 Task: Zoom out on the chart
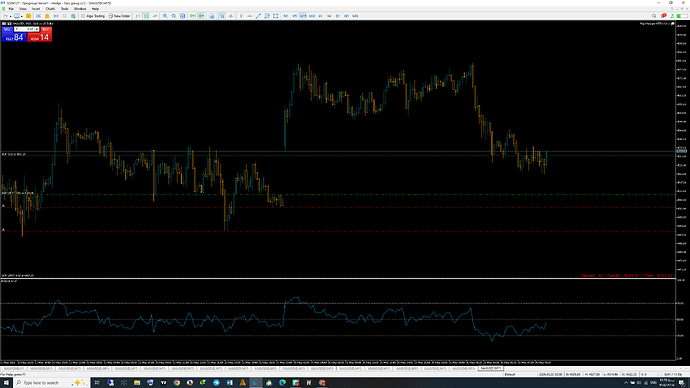(174, 16)
